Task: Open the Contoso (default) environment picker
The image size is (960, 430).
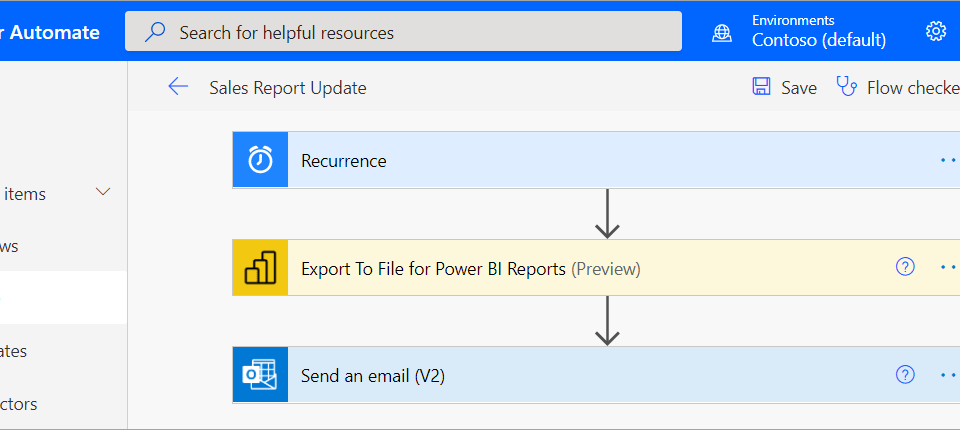Action: [818, 40]
